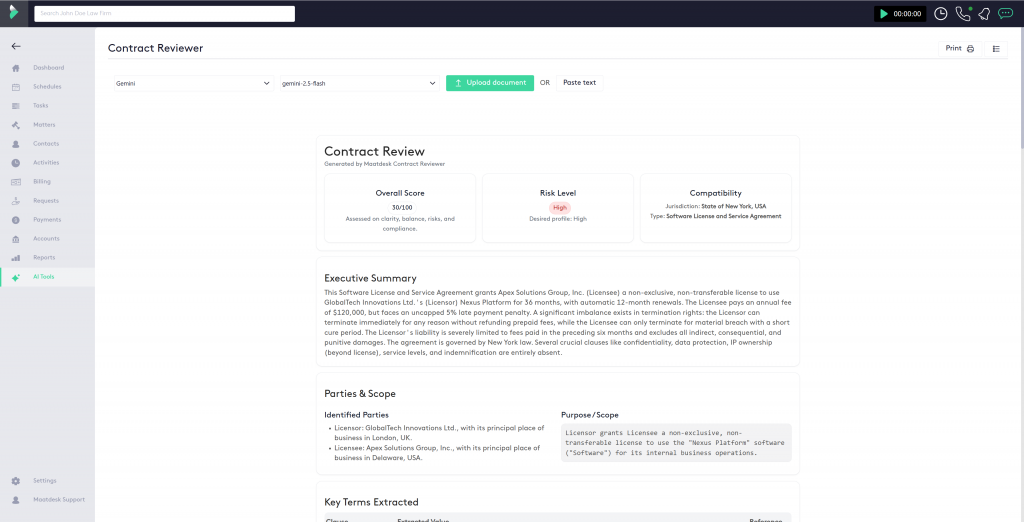Go to Schedules in sidebar
The image size is (1024, 522).
[47, 87]
